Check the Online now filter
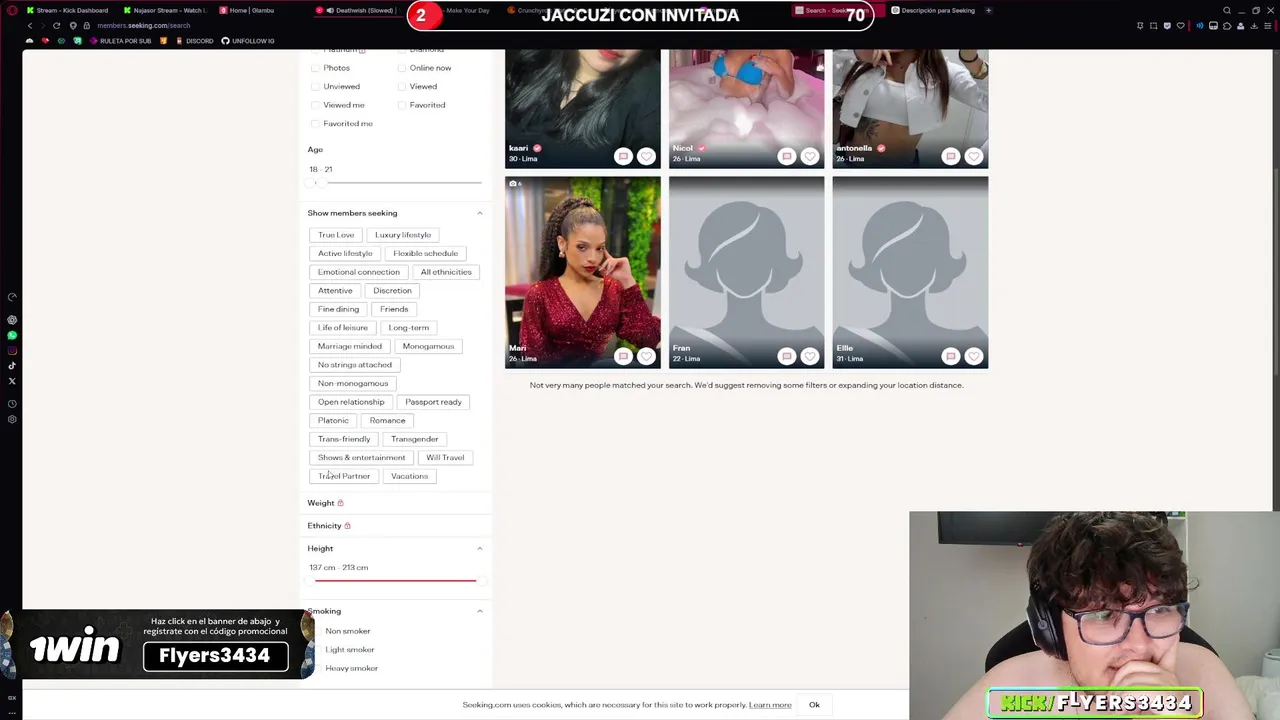Screen dimensions: 1280x720 [x=402, y=68]
